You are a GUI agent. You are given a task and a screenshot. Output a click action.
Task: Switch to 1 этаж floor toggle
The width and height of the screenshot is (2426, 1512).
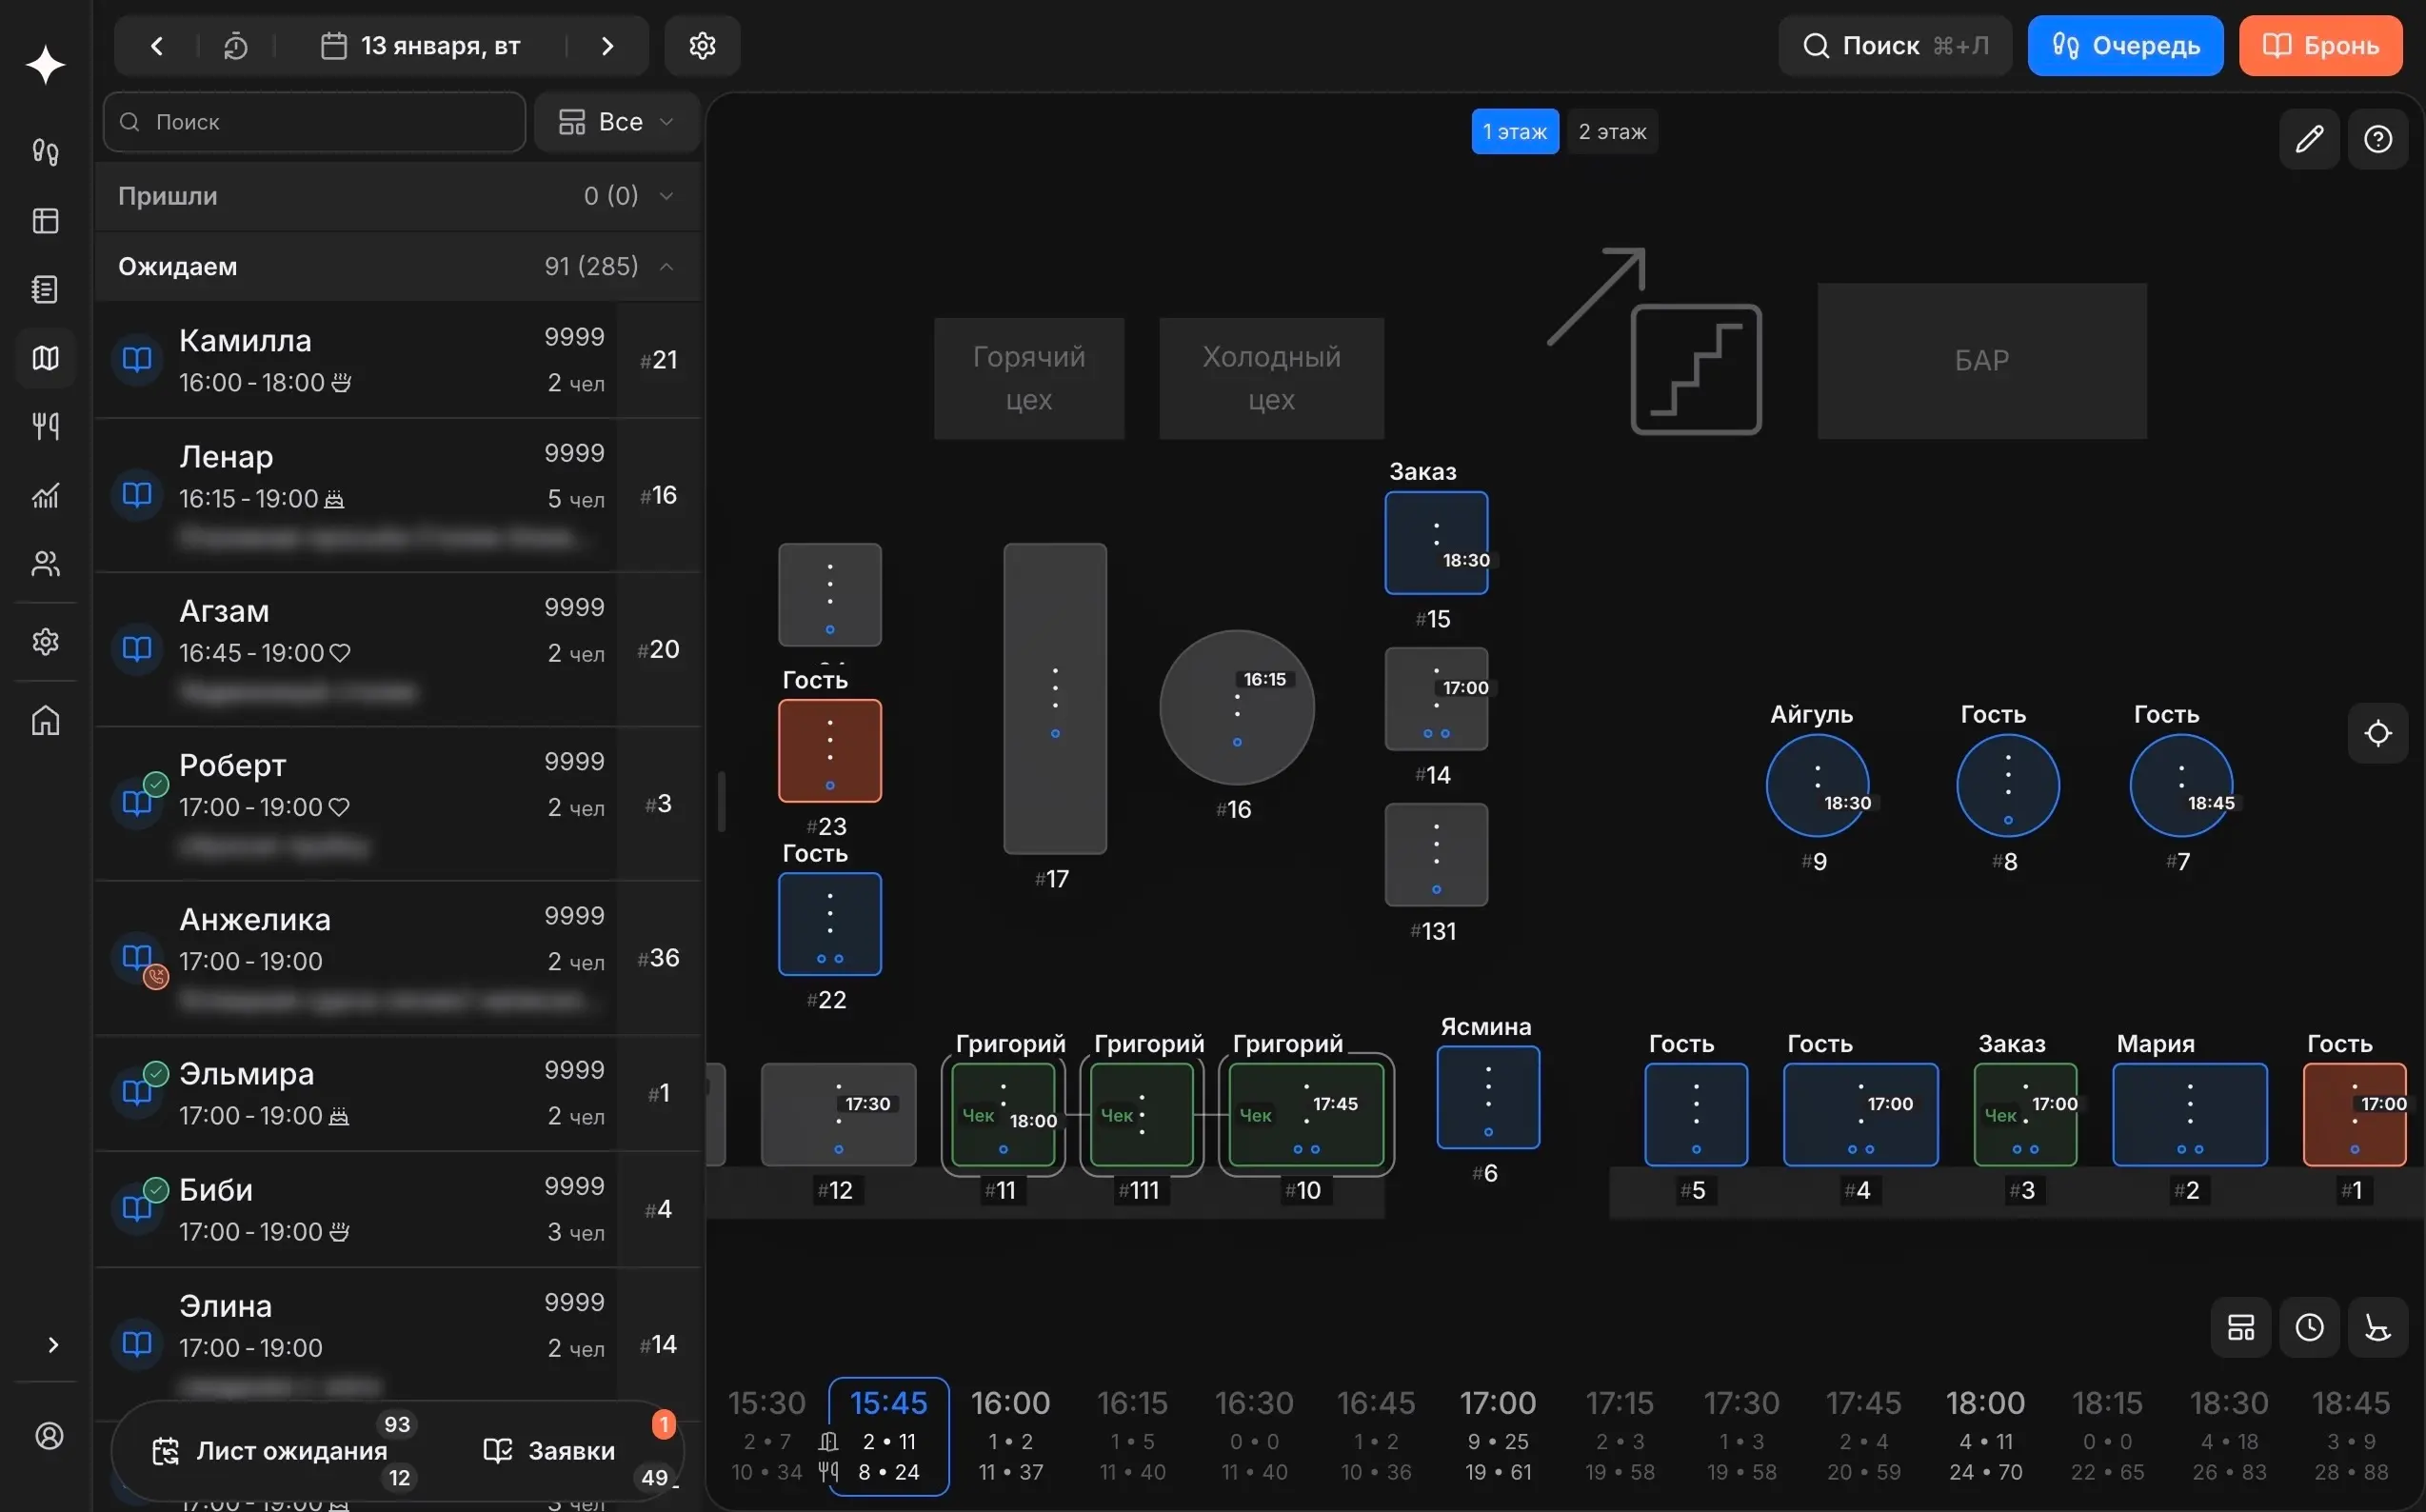(x=1514, y=132)
